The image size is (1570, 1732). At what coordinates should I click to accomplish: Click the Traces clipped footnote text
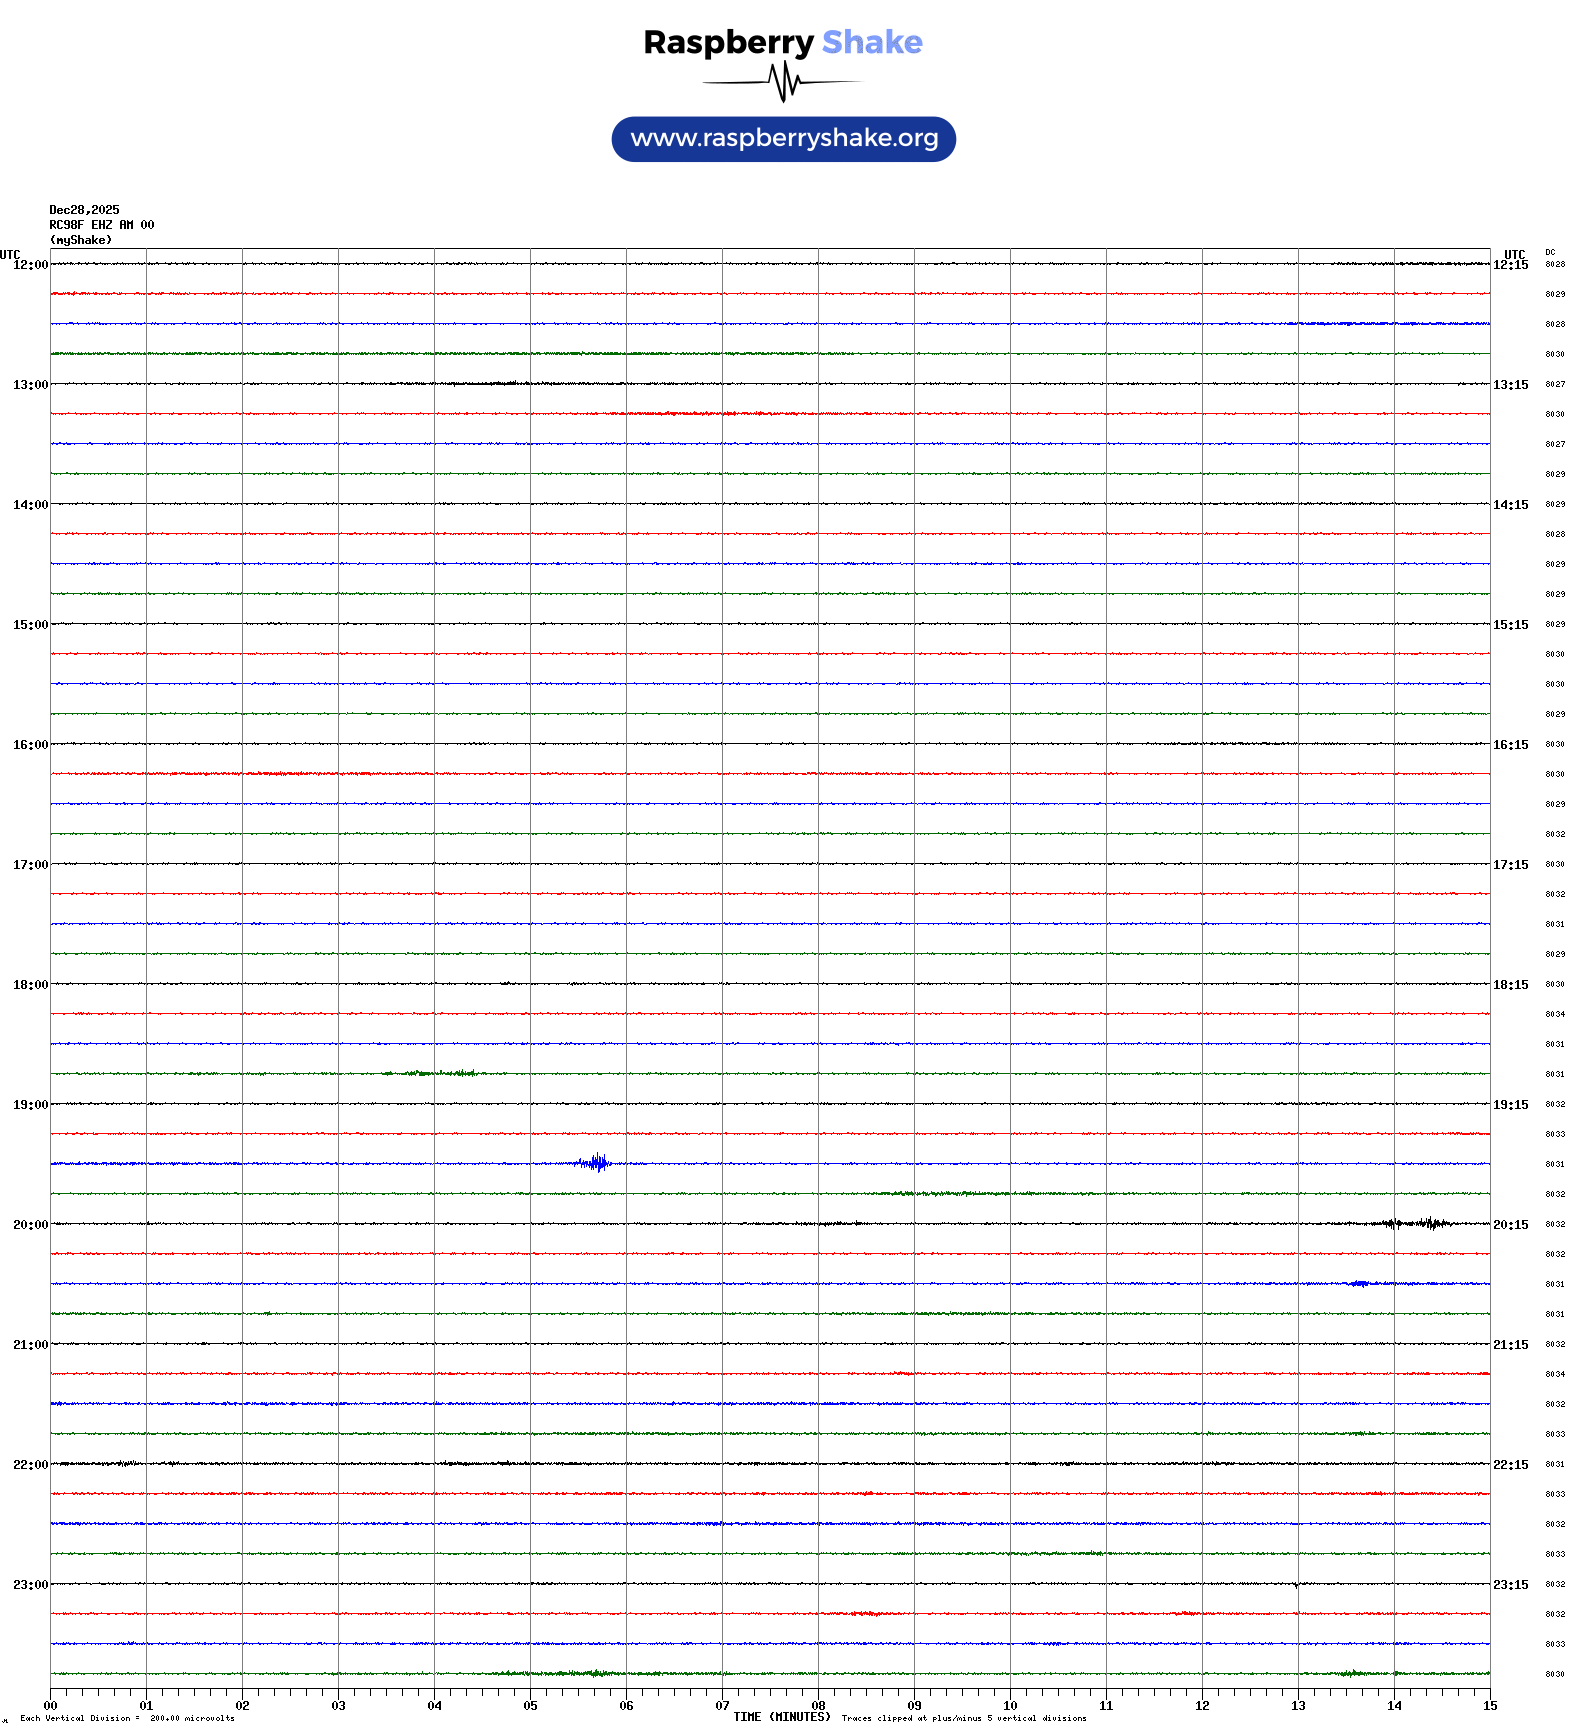[x=963, y=1718]
